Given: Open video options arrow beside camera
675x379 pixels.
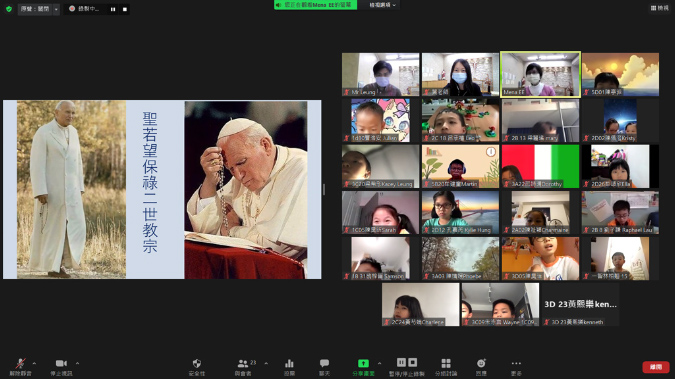Looking at the screenshot, I should tap(77, 363).
